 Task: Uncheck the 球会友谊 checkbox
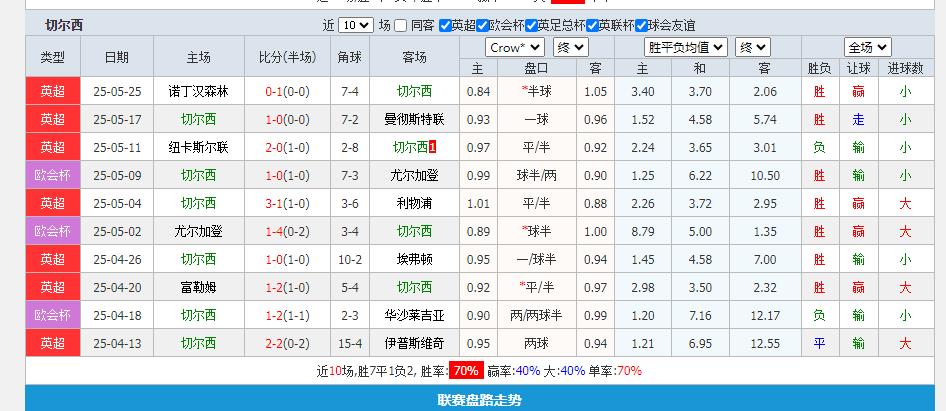click(640, 26)
